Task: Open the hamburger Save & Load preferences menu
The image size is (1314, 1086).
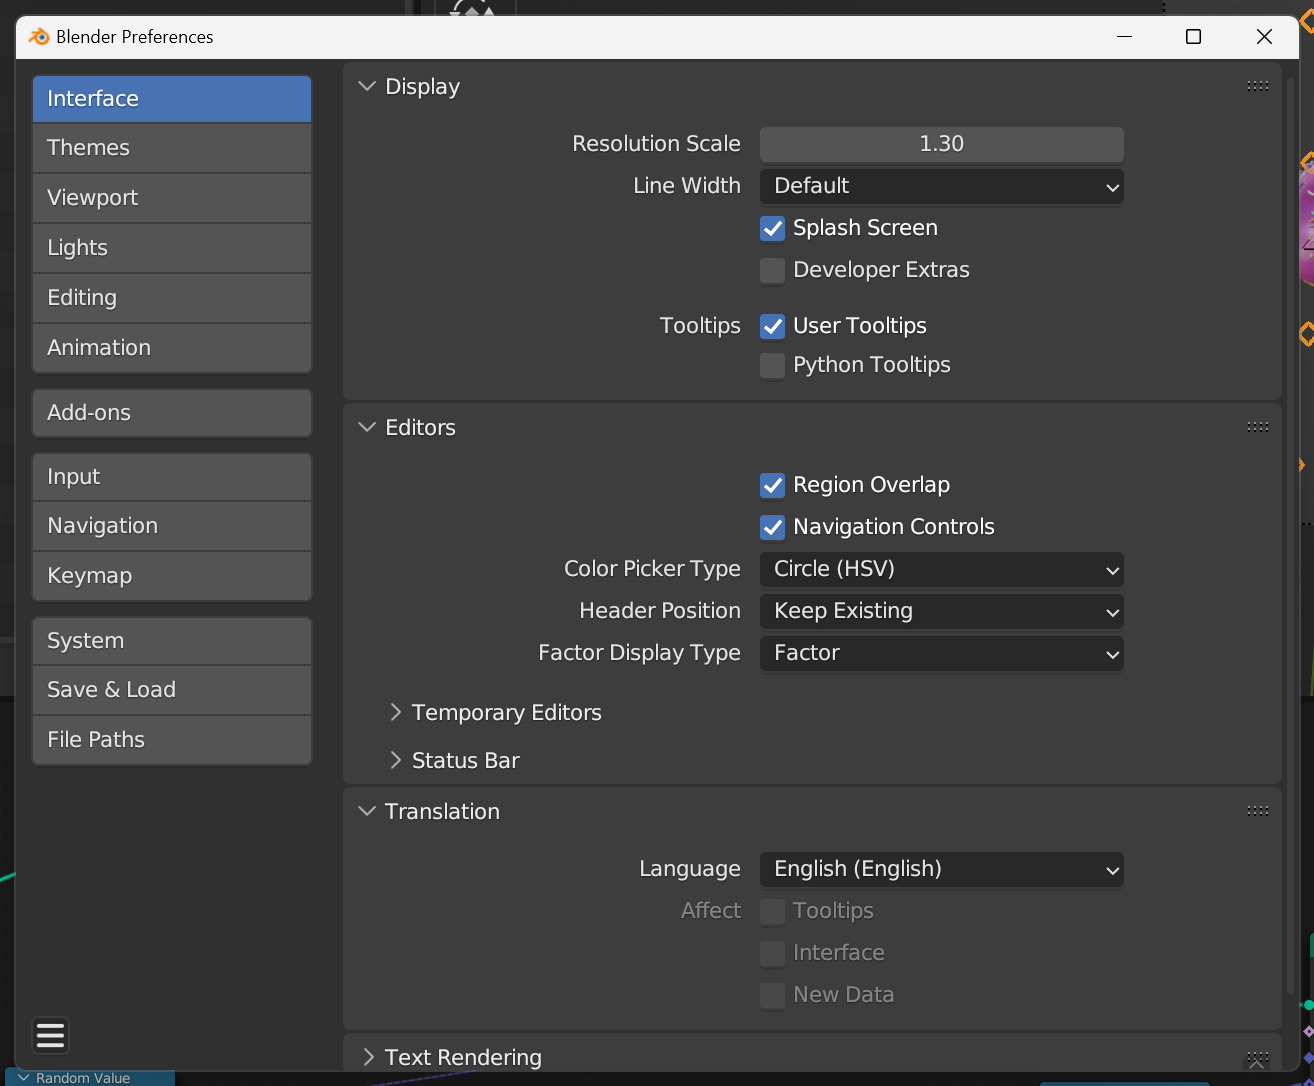Action: pos(50,1035)
